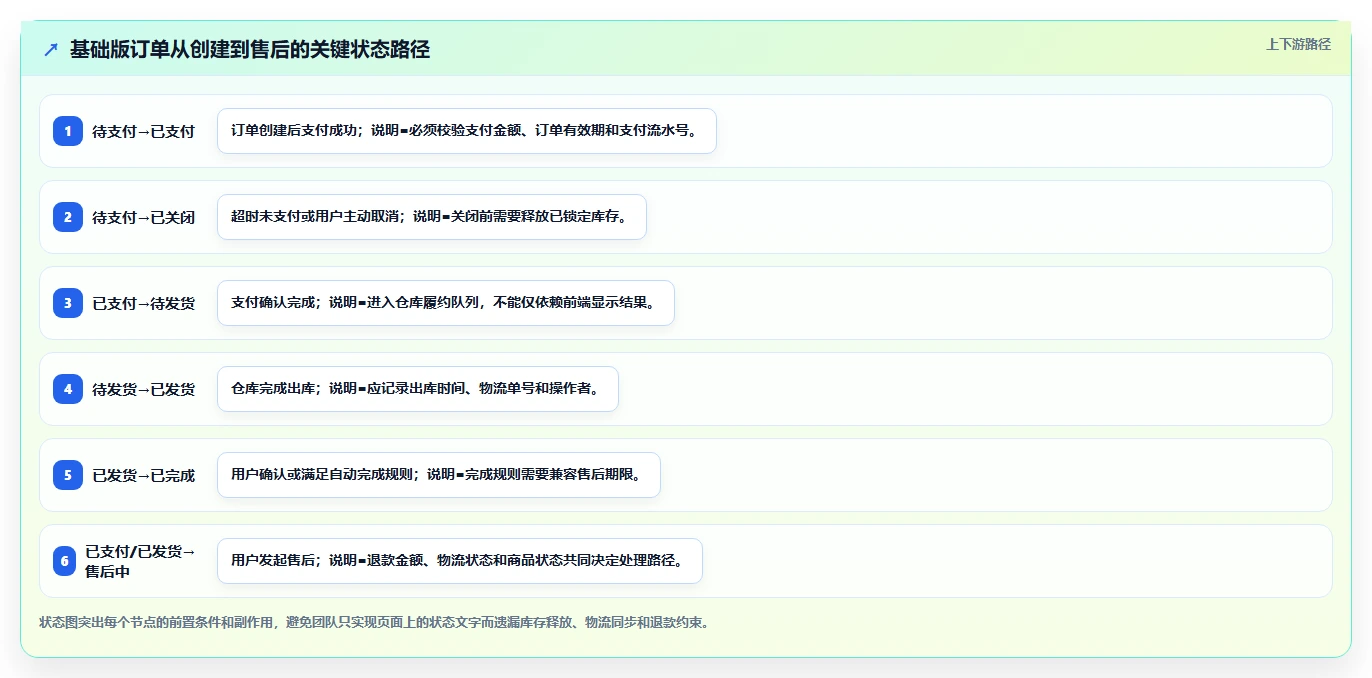Screen dimensions: 1372x678
Task: Click the 上下游路径 label in header
Action: point(1298,44)
